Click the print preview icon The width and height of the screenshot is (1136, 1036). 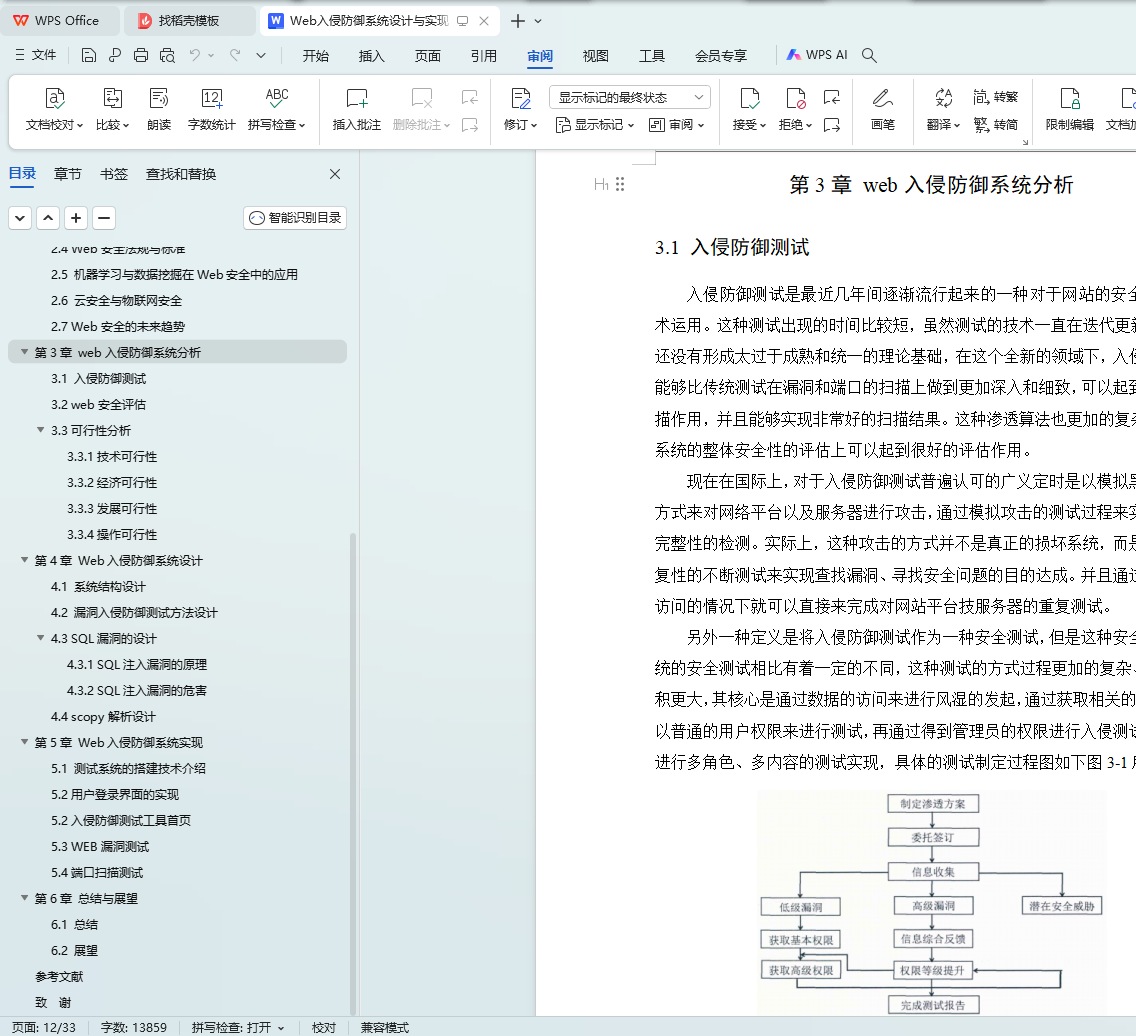(167, 55)
